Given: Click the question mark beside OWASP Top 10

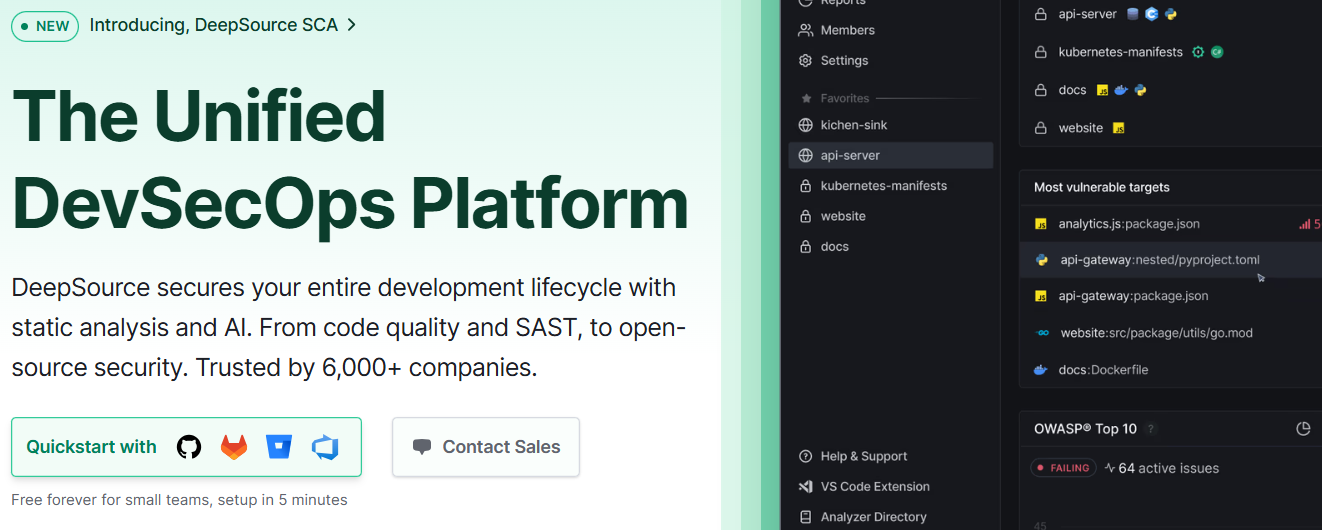Looking at the screenshot, I should click(x=1151, y=429).
